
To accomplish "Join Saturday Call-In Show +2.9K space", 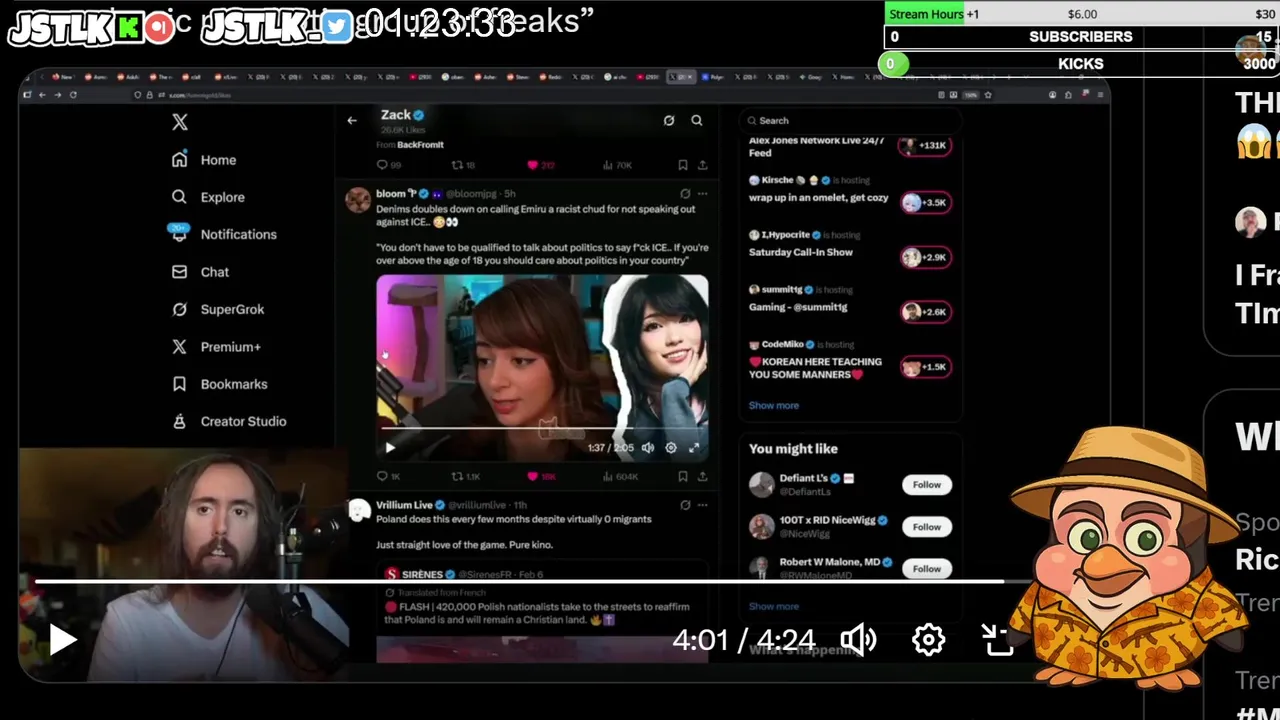I will (925, 258).
